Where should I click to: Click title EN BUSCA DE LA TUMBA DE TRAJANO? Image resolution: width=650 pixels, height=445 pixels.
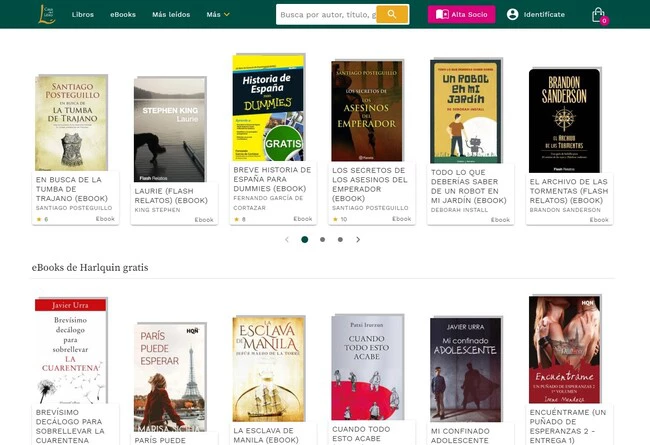(72, 189)
